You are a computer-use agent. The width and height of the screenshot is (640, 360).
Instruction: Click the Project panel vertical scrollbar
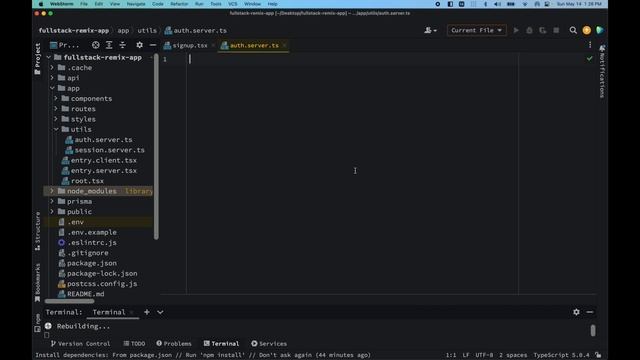click(156, 146)
